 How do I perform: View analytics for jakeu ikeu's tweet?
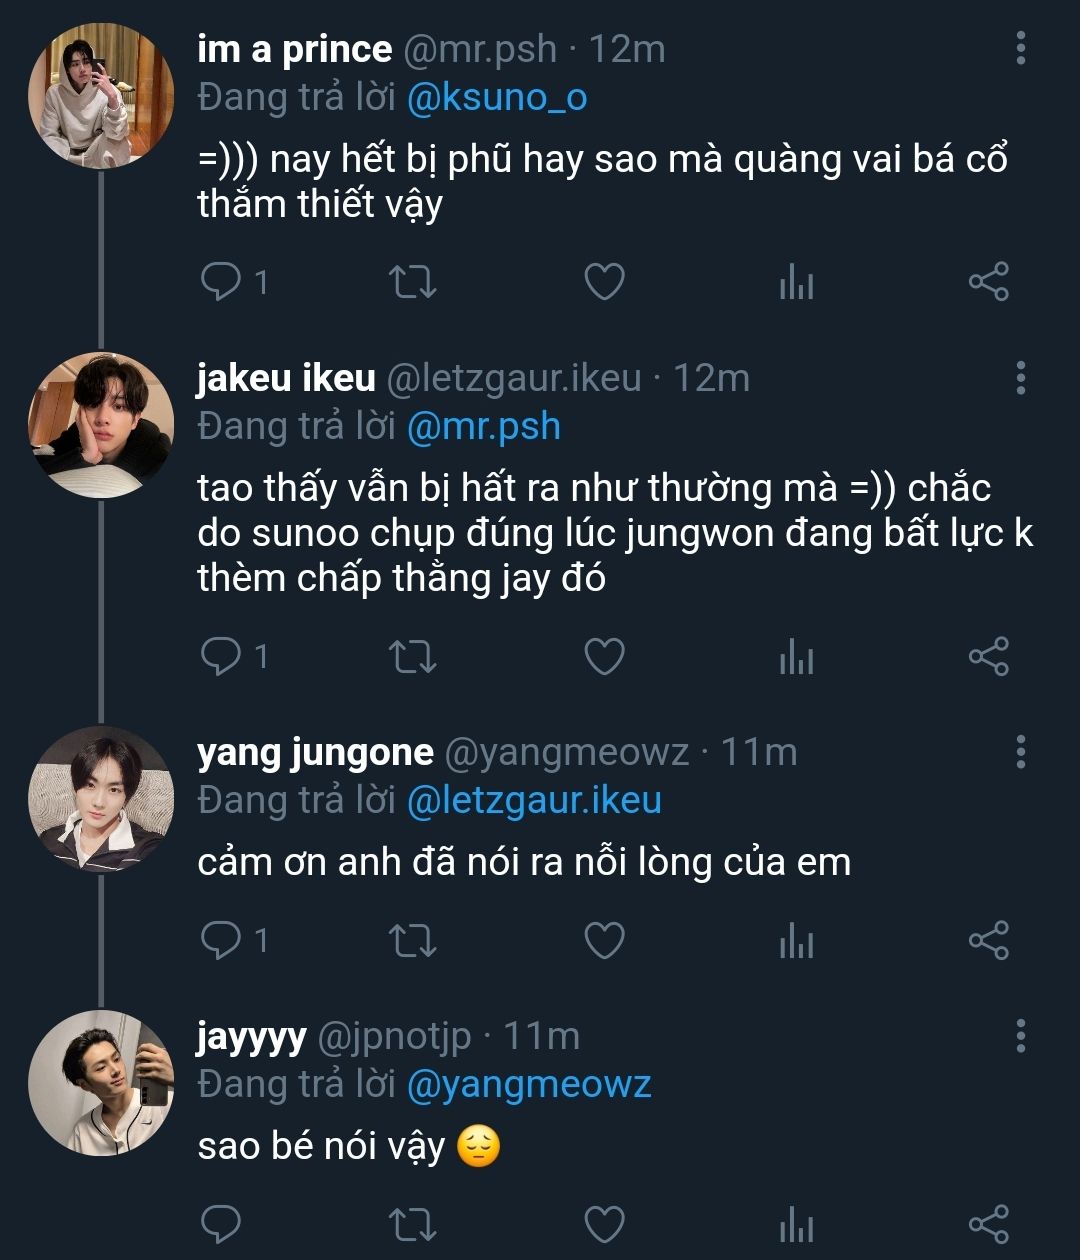click(796, 657)
